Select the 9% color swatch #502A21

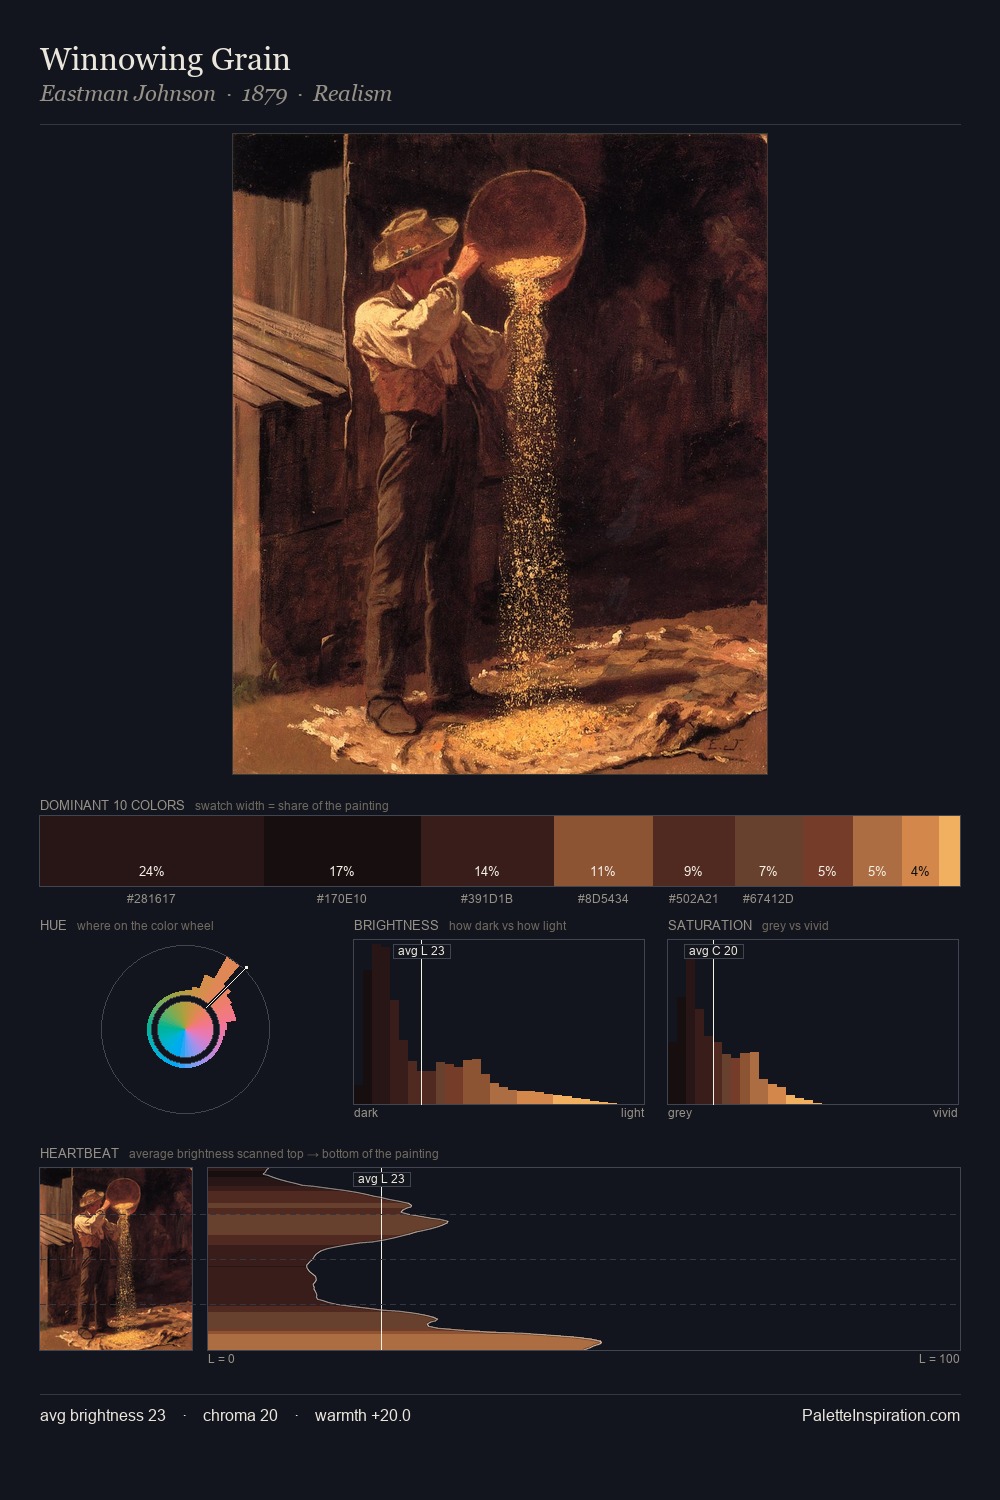point(694,851)
